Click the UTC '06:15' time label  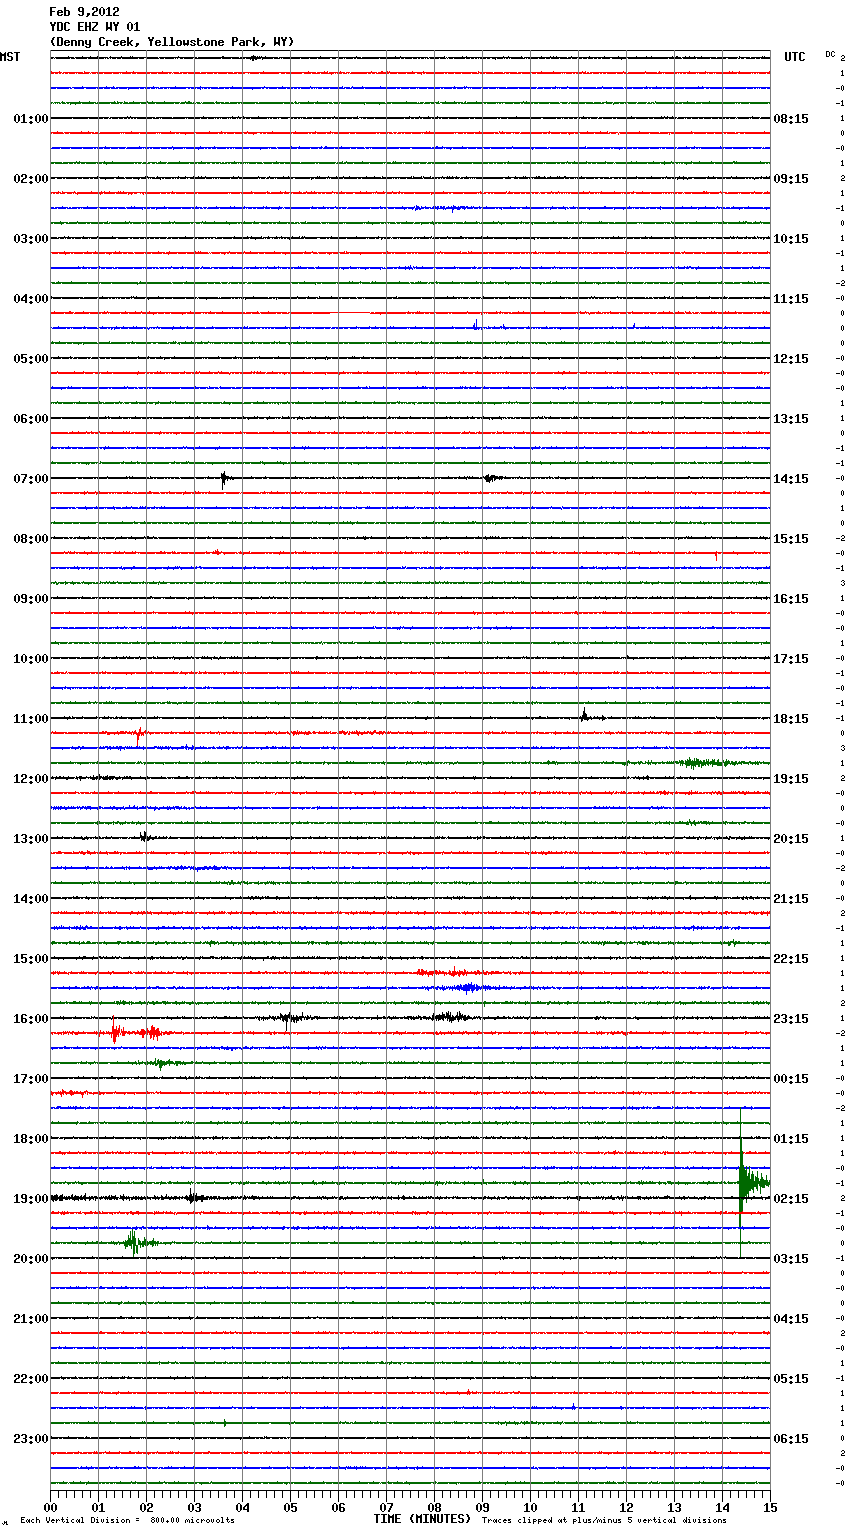point(791,1439)
